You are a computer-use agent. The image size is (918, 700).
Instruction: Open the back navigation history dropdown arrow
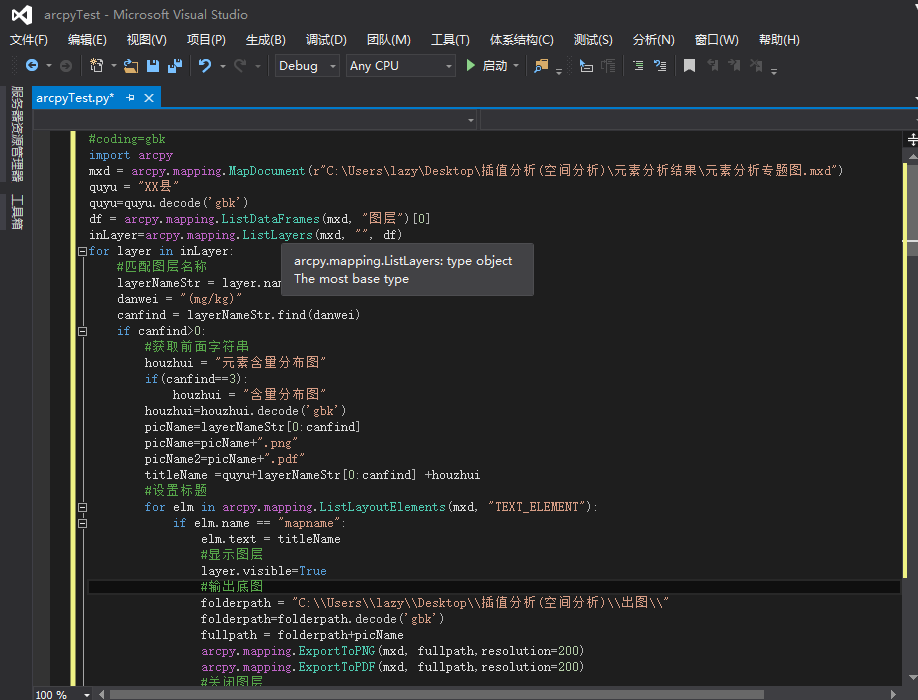49,66
